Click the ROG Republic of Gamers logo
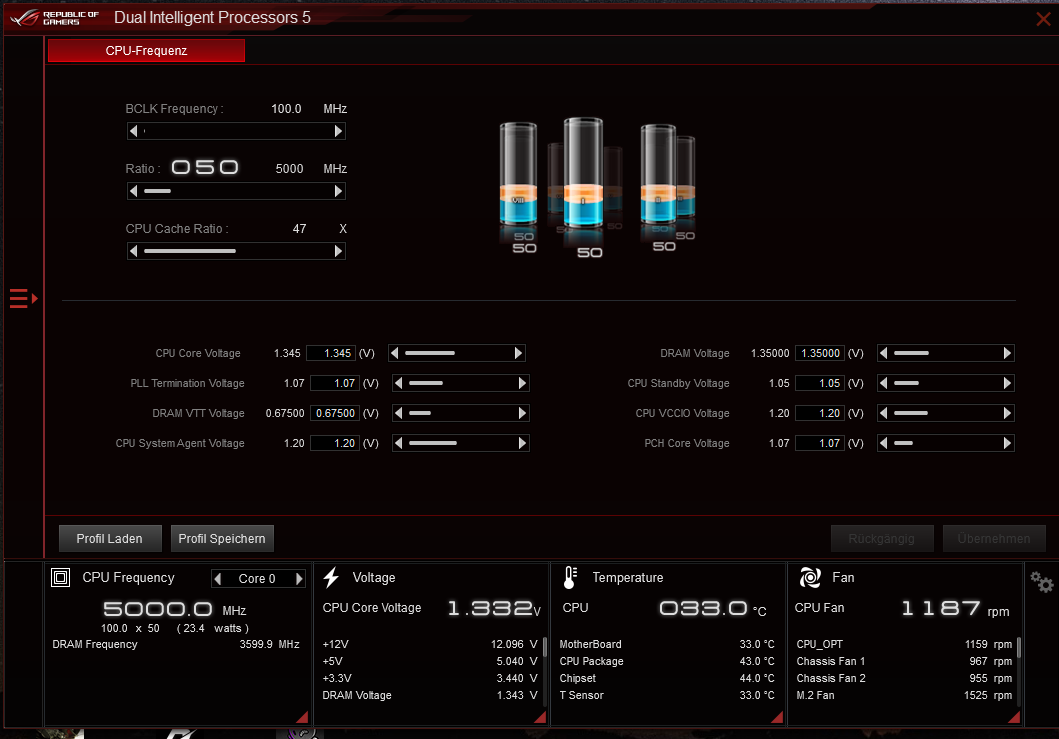This screenshot has height=739, width=1059. 54,18
